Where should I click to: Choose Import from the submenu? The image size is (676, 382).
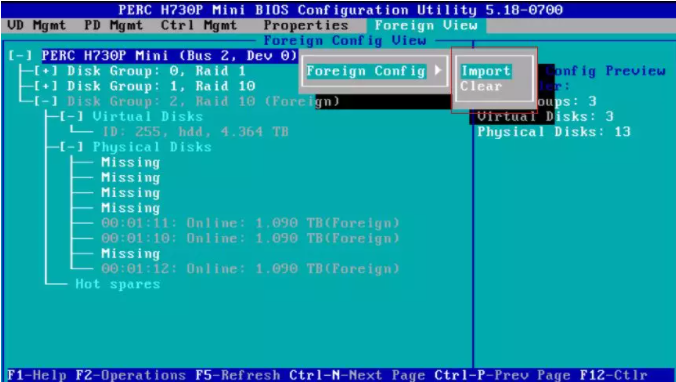pyautogui.click(x=486, y=71)
